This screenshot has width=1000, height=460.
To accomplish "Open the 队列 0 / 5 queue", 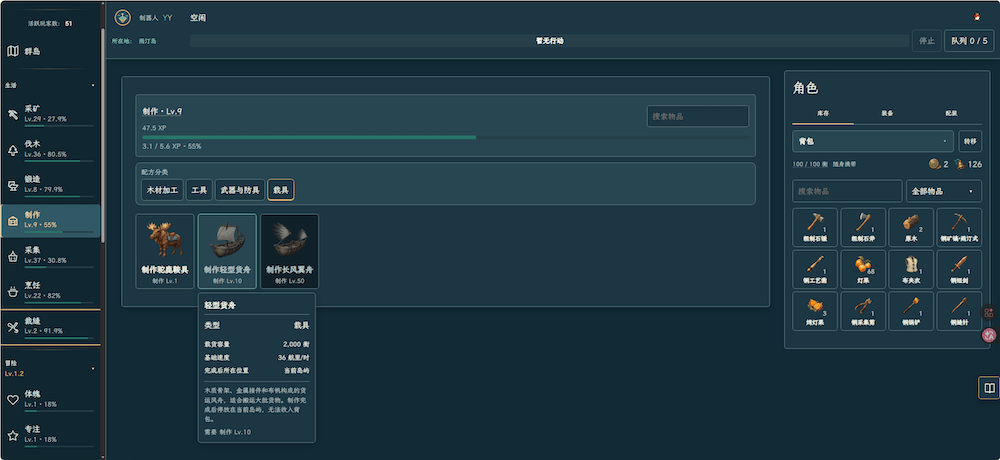I will [x=969, y=41].
